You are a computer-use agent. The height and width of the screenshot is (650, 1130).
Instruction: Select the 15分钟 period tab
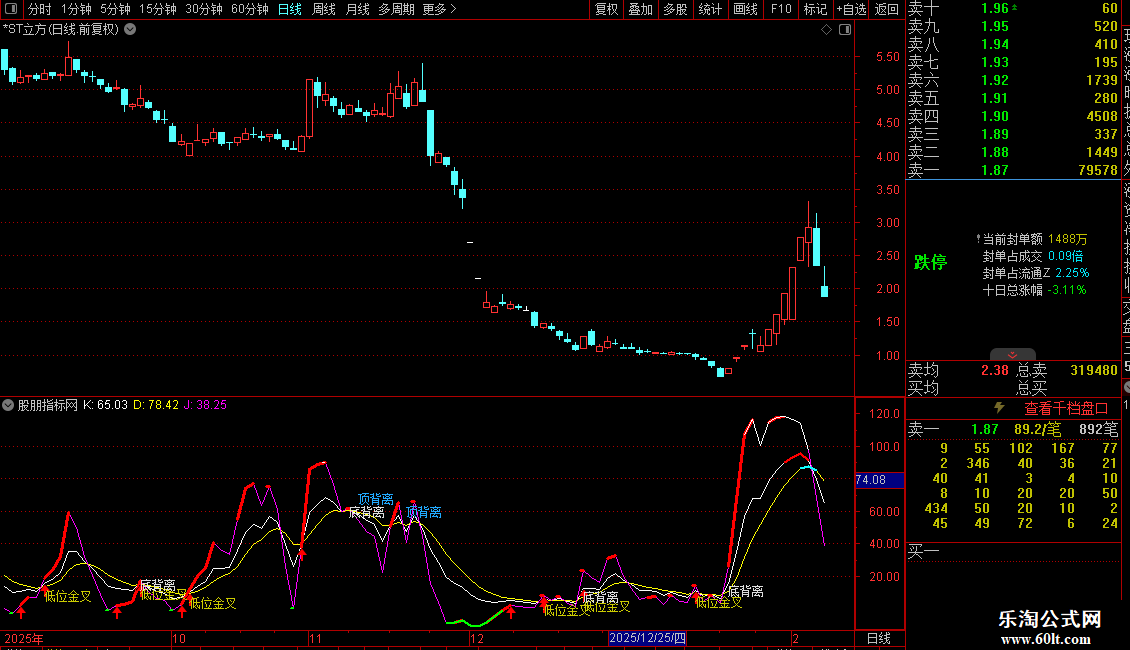point(157,9)
